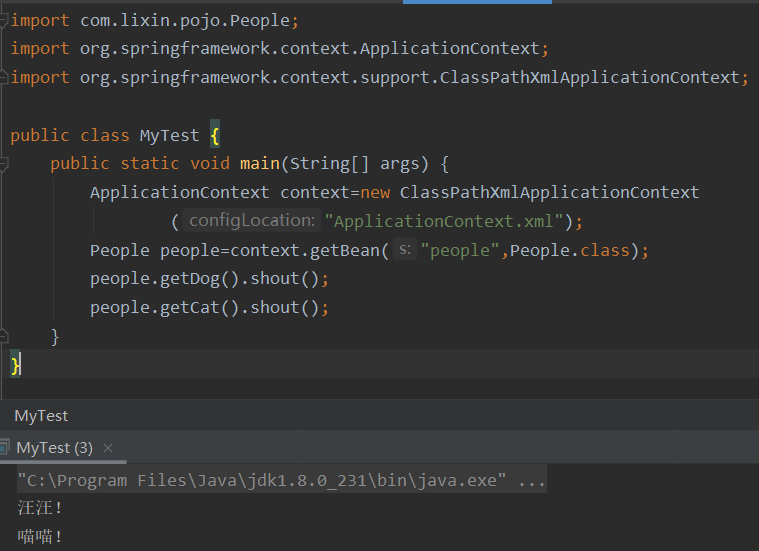Click shout() on the getCat line

pos(285,307)
